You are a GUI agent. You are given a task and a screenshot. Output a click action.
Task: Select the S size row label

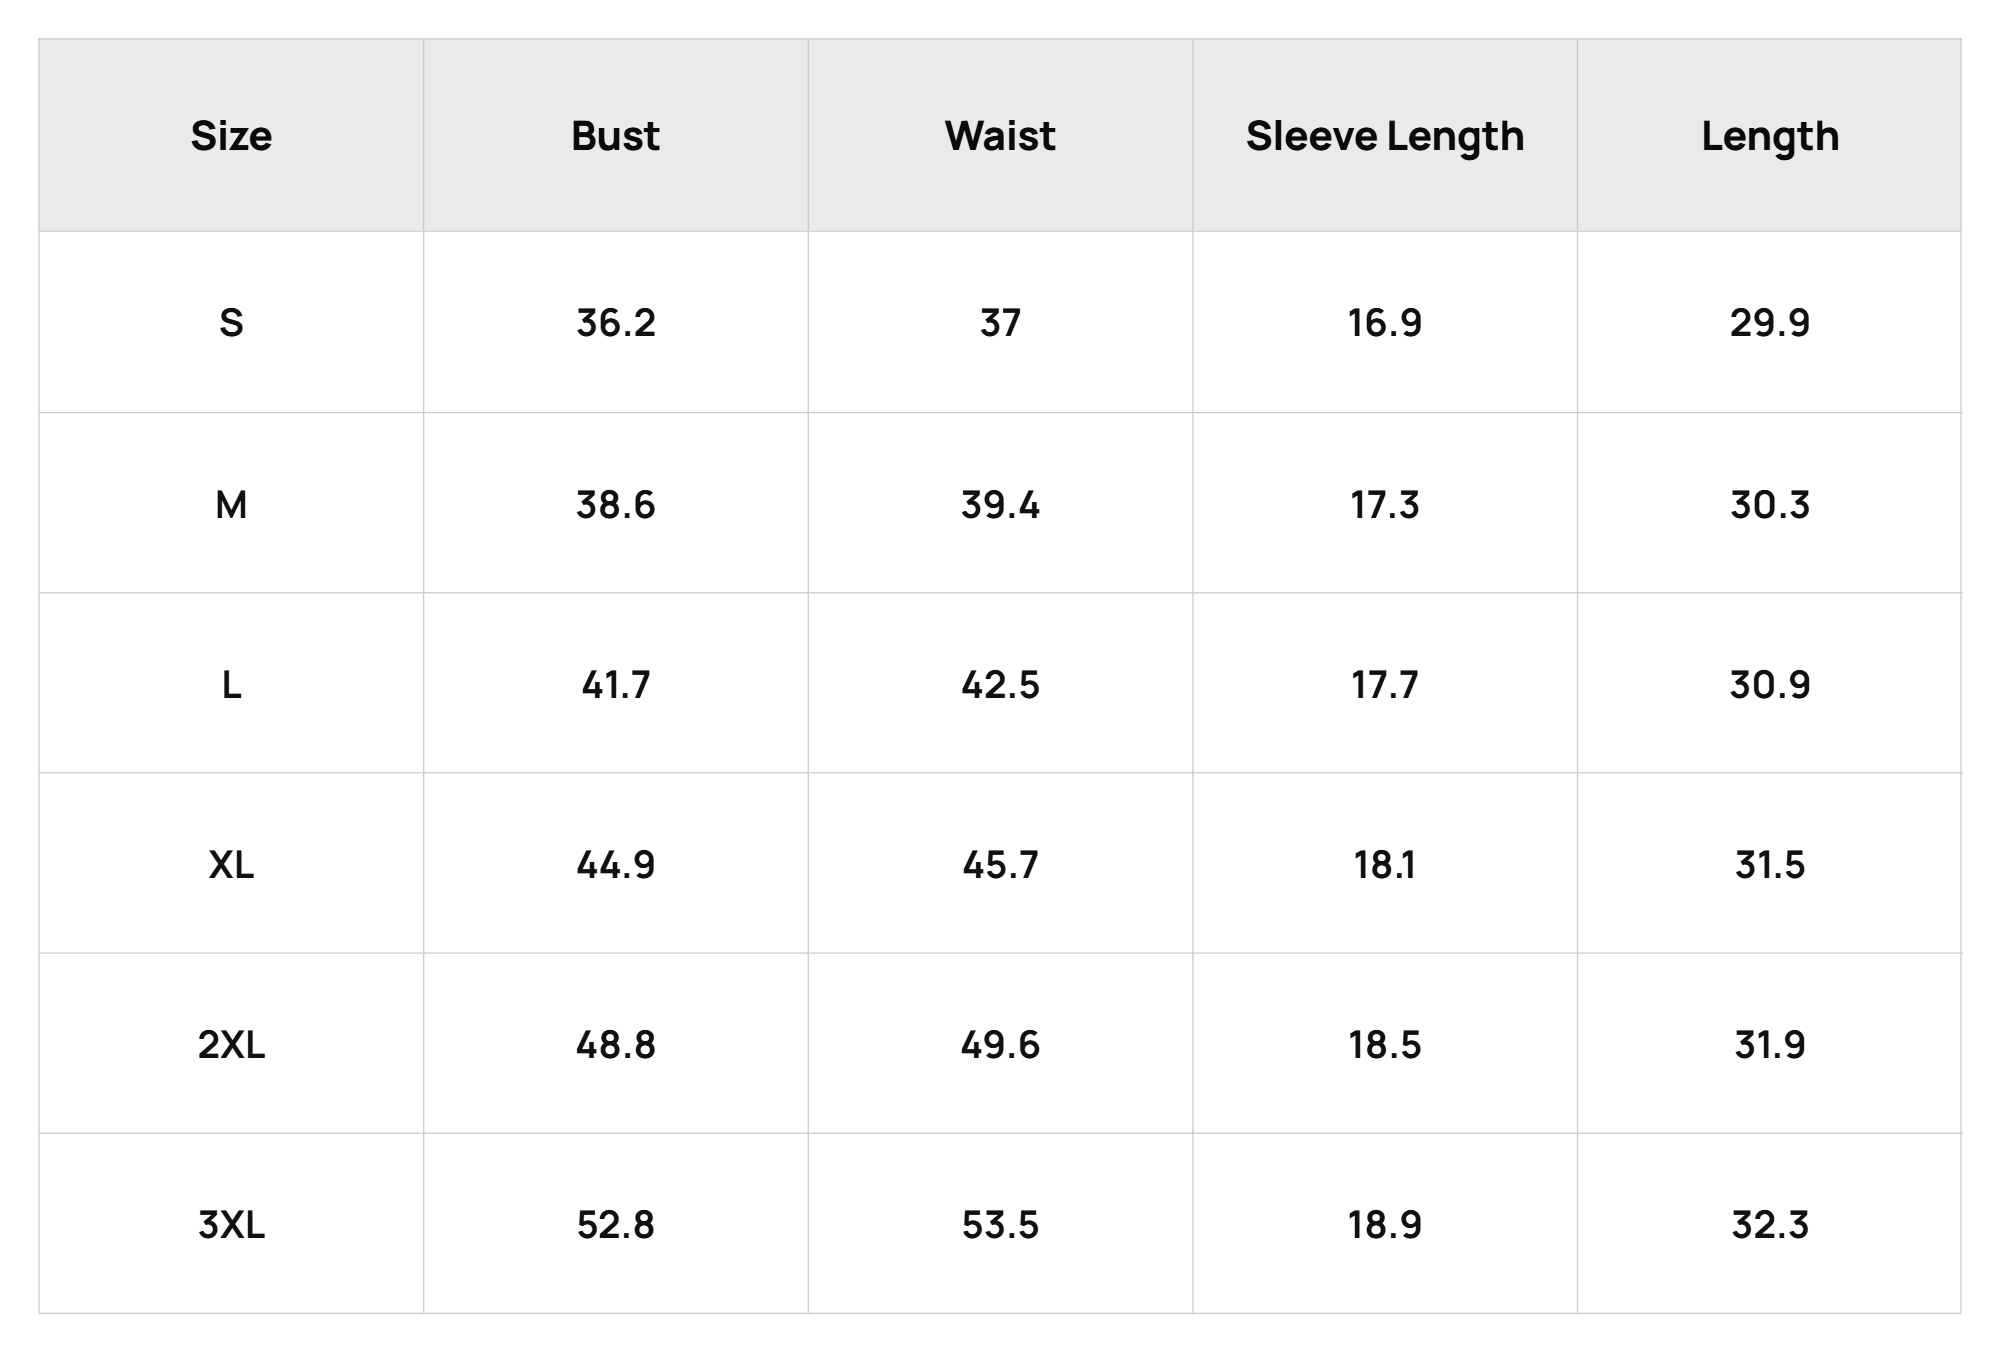tap(231, 323)
